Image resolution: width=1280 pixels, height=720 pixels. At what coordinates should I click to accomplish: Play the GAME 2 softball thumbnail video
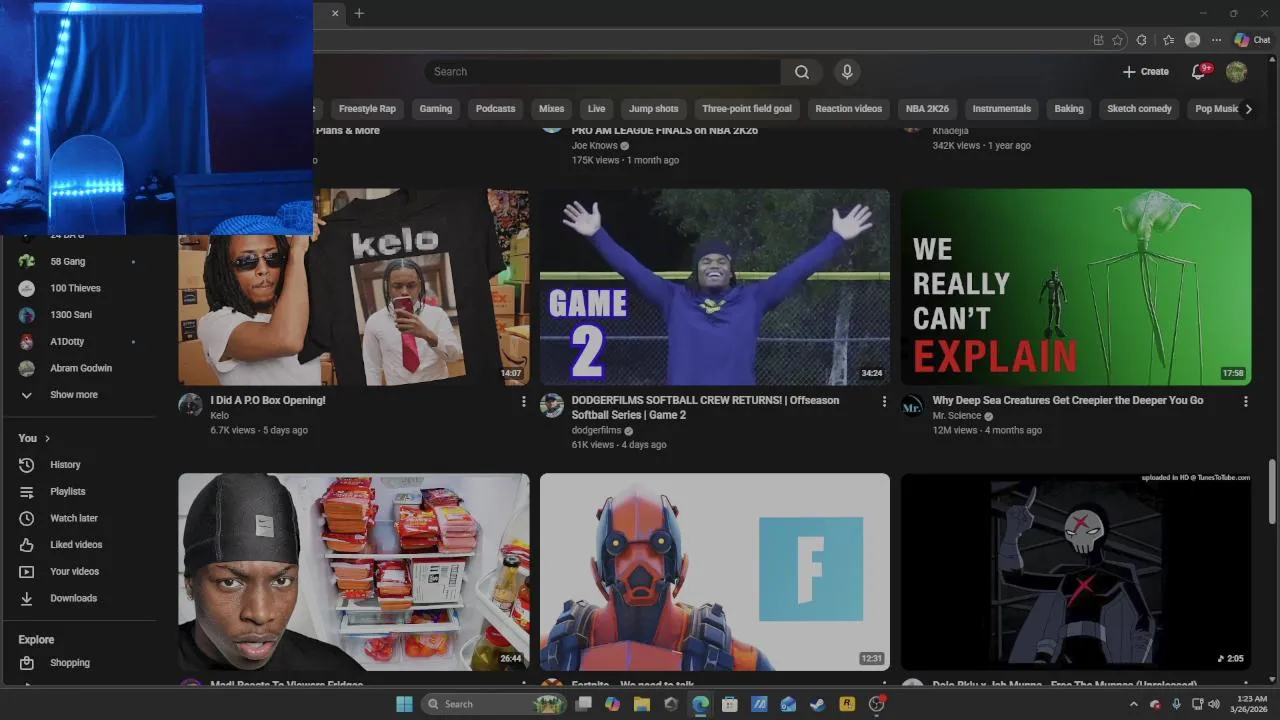pyautogui.click(x=715, y=287)
